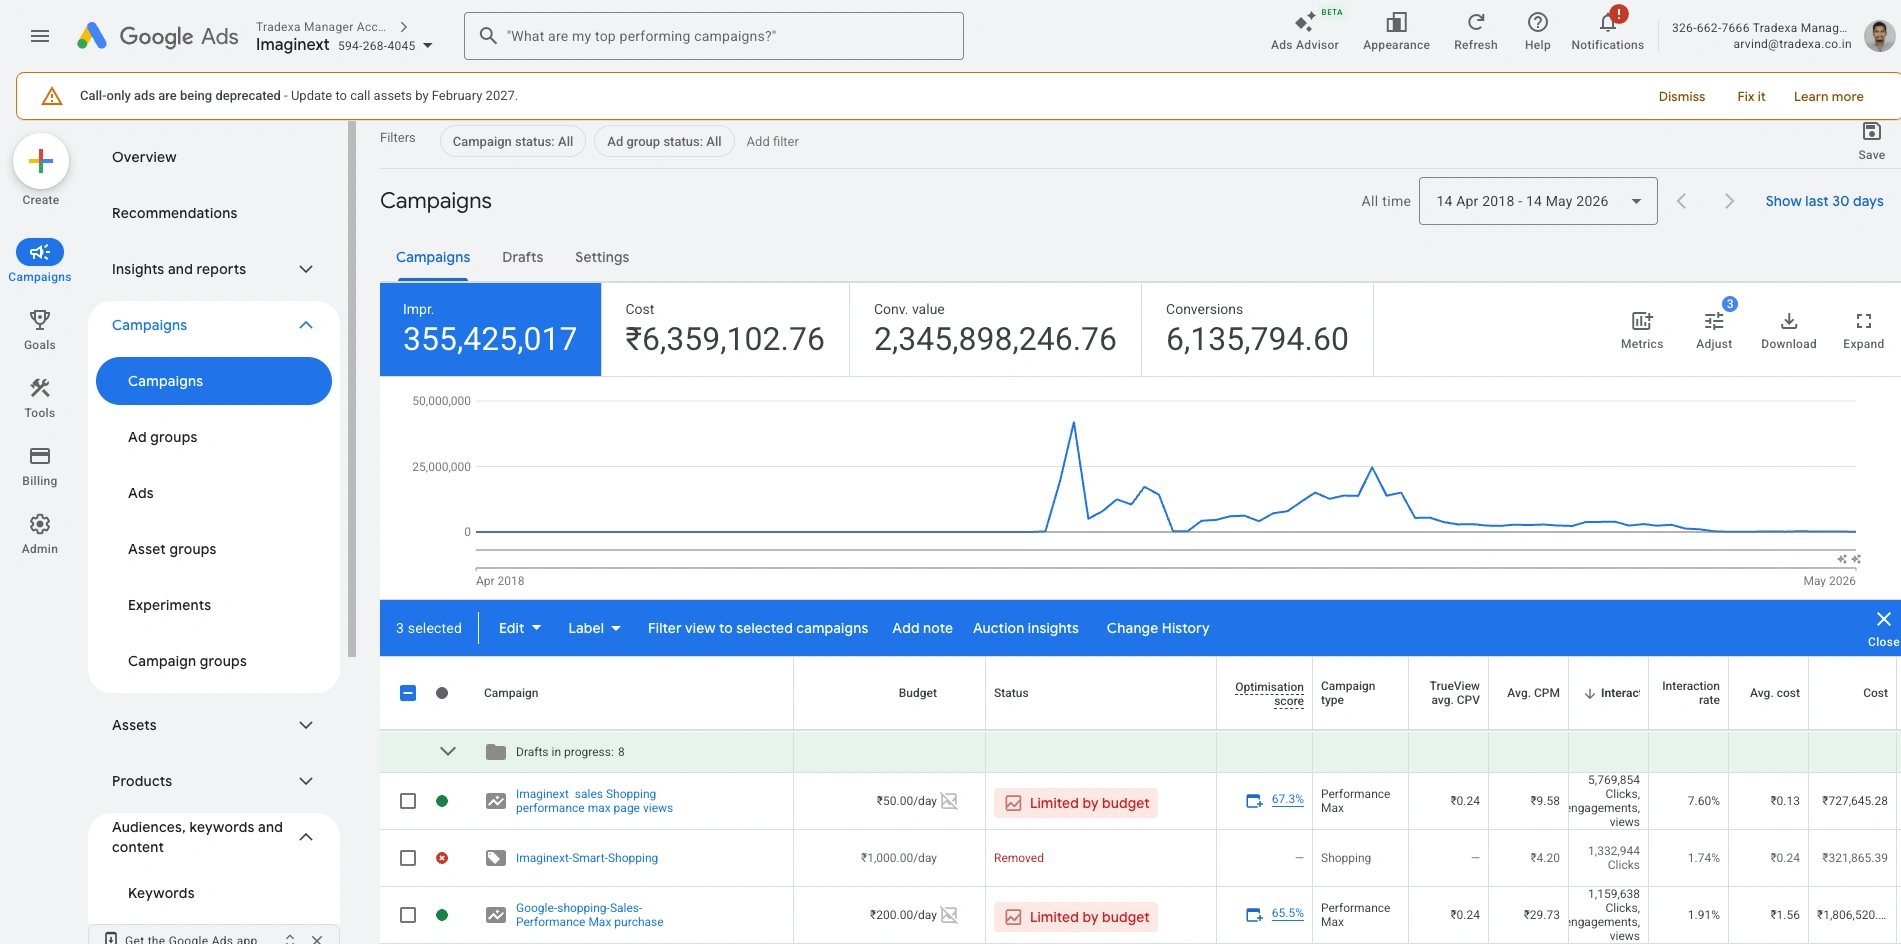Open the Edit dropdown for selected campaigns

click(520, 628)
